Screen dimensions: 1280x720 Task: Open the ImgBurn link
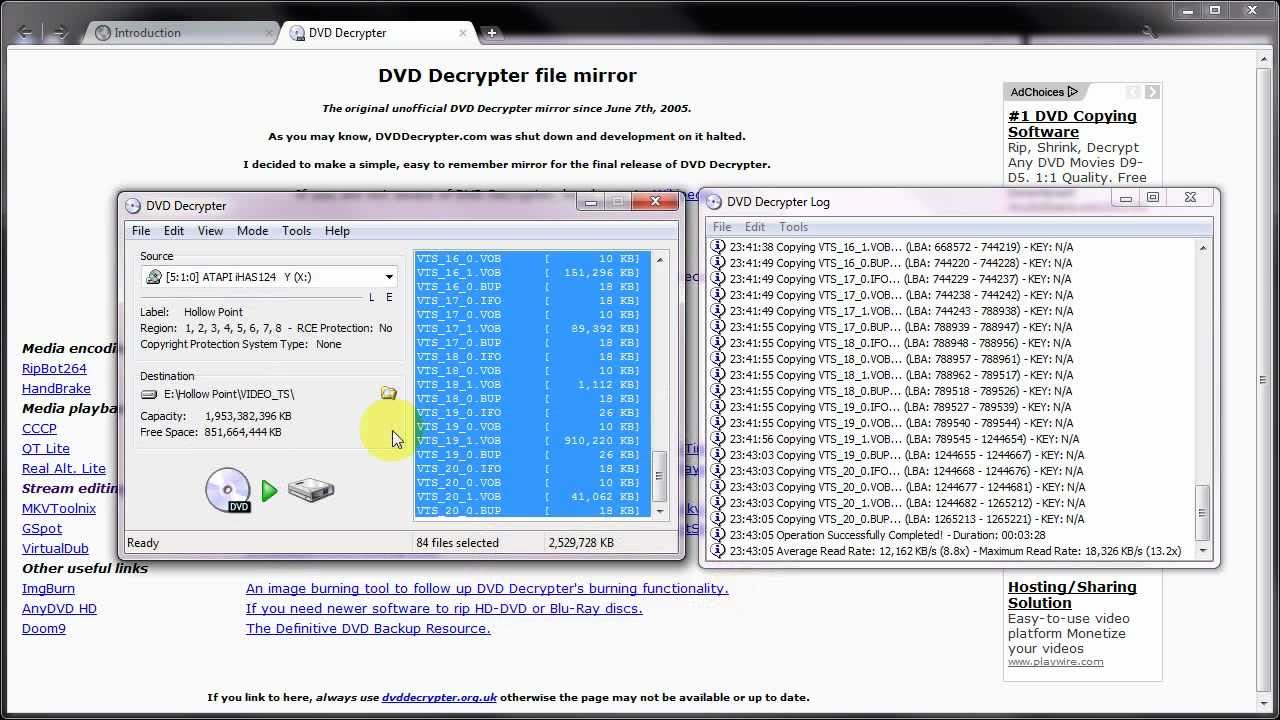coord(48,589)
